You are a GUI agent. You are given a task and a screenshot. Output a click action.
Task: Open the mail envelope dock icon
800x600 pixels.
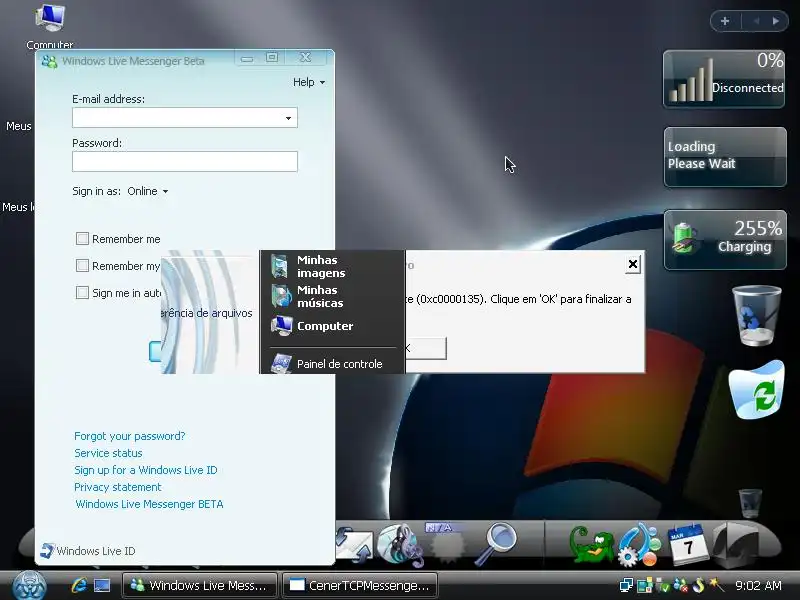(355, 546)
